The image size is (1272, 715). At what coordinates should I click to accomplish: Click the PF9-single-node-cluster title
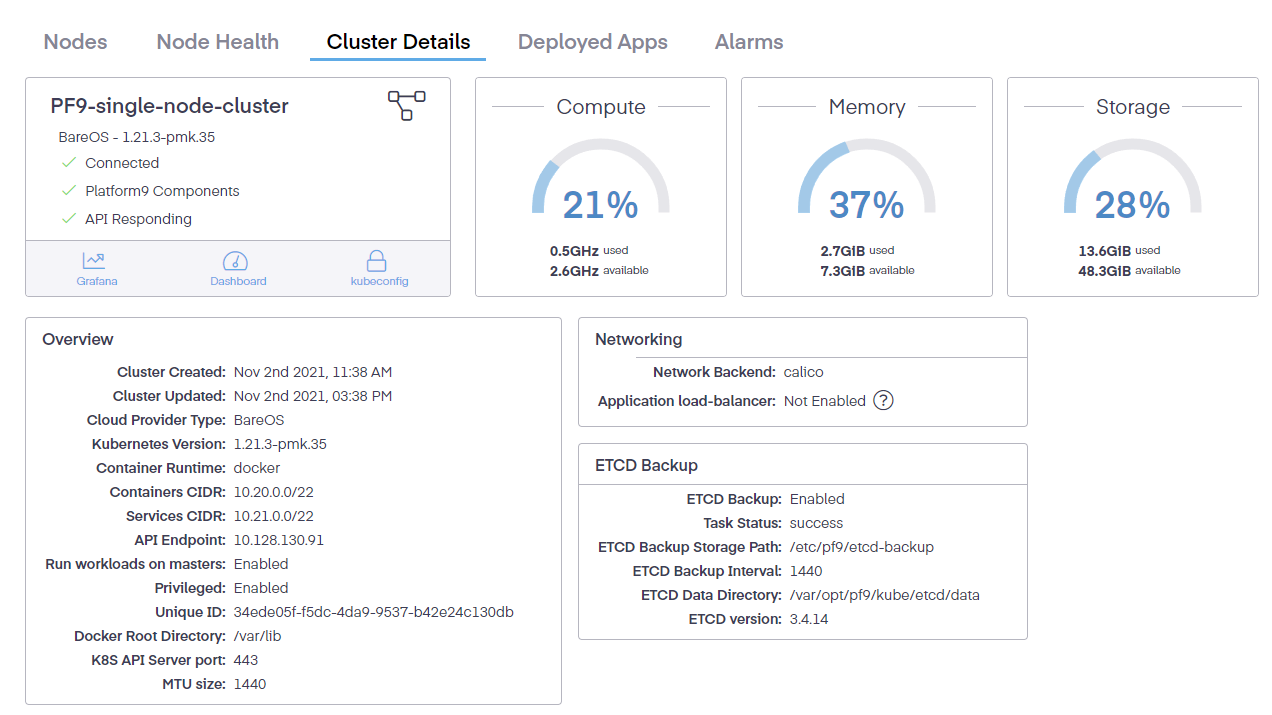(x=169, y=106)
